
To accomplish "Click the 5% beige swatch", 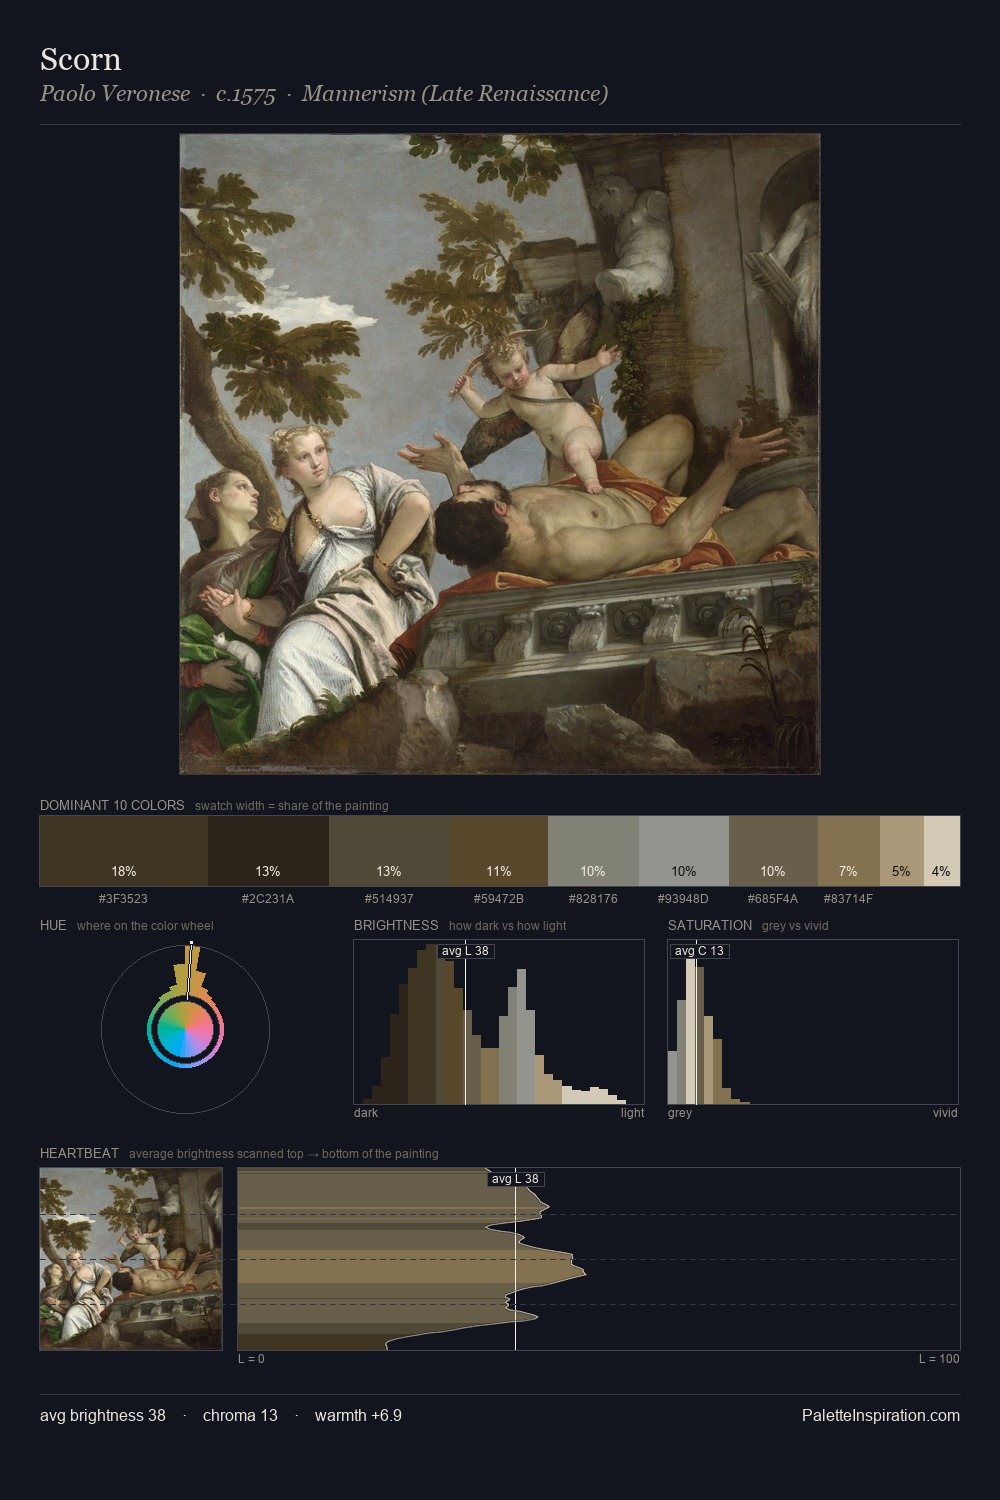I will [x=902, y=851].
